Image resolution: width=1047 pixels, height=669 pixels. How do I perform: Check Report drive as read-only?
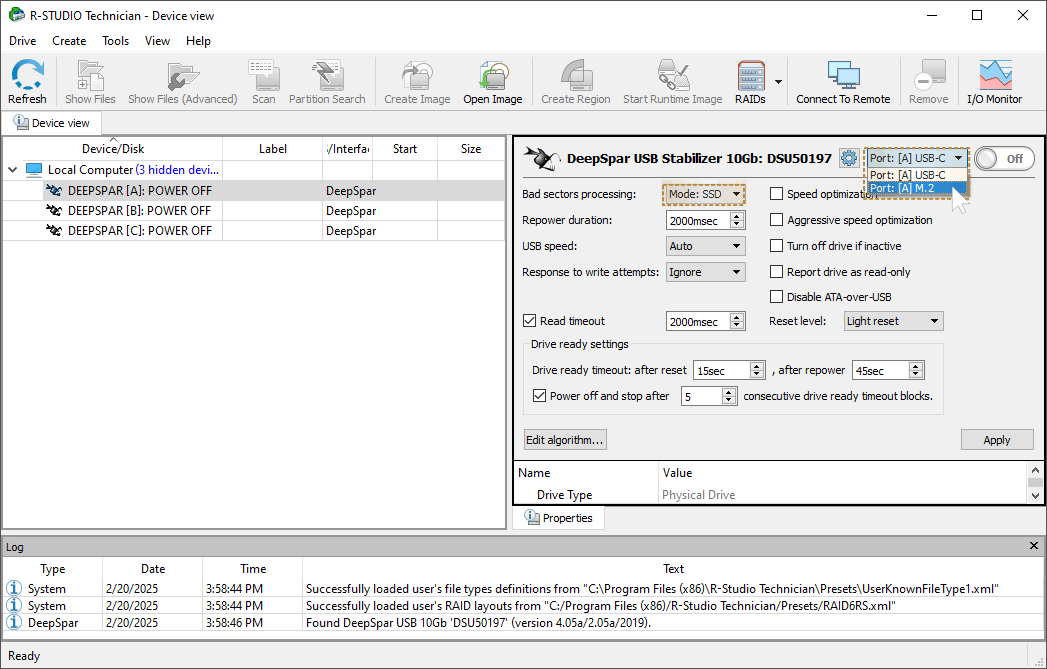pos(777,272)
